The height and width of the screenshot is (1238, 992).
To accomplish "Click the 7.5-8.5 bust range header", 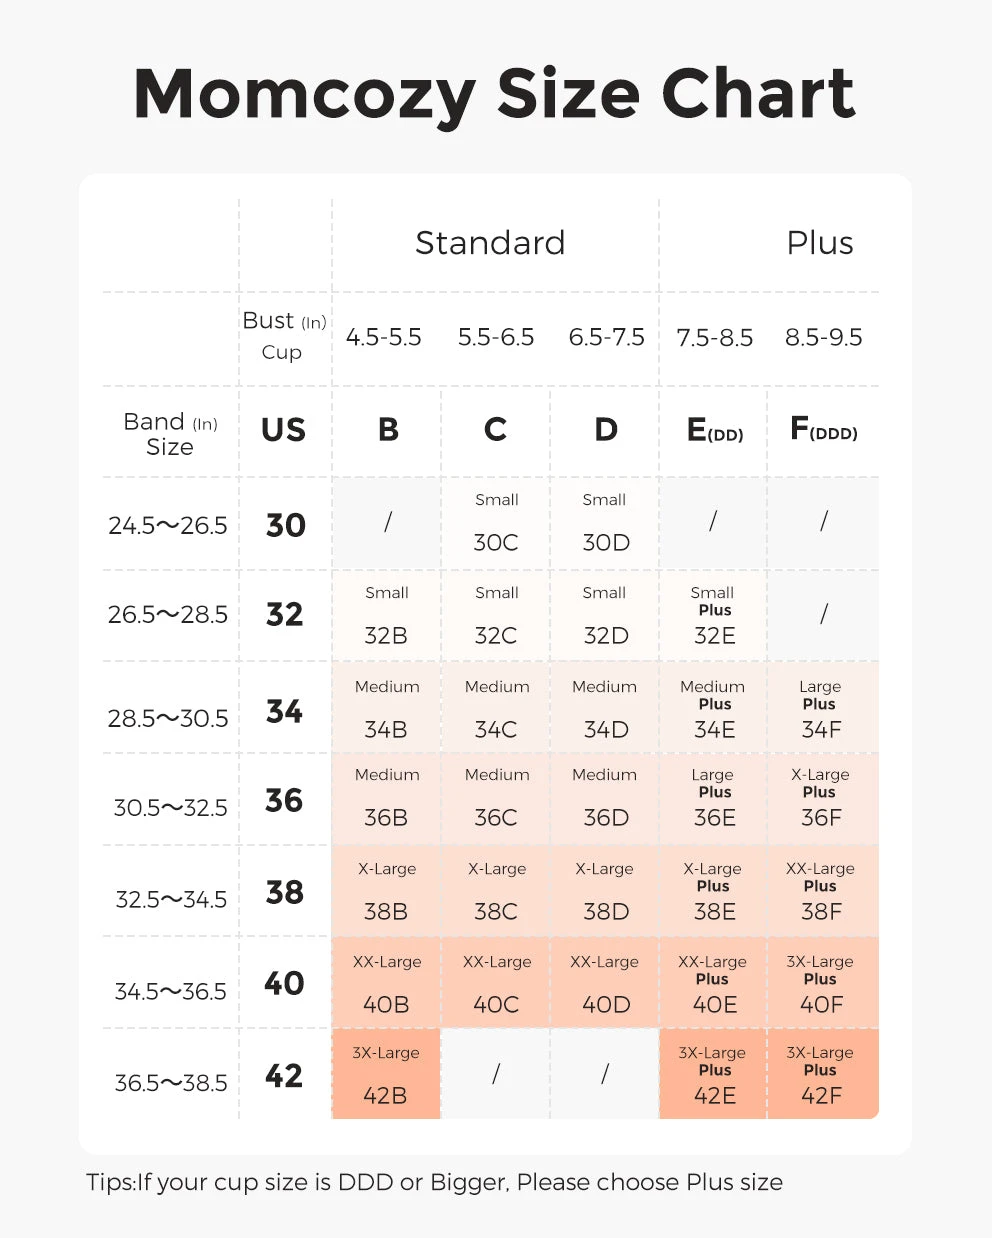I will 714,338.
